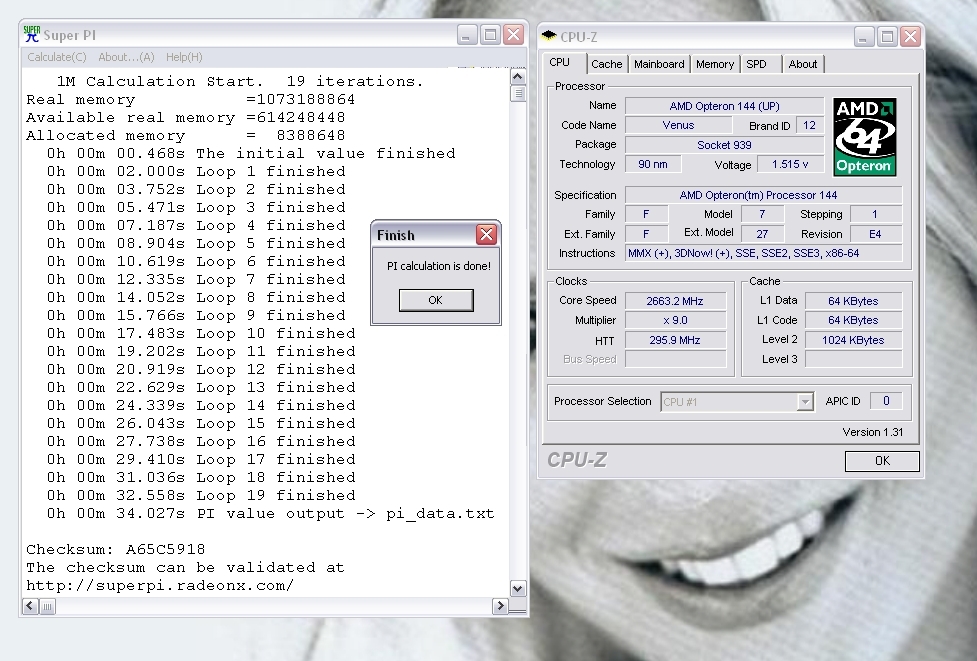The image size is (977, 661).
Task: Open the Calculate(C) menu
Action: (x=57, y=57)
